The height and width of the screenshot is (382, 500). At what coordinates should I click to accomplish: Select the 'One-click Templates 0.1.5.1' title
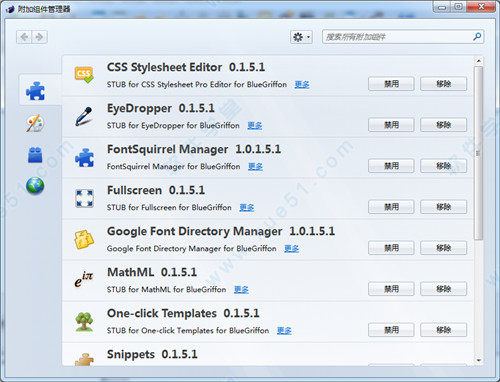[183, 313]
